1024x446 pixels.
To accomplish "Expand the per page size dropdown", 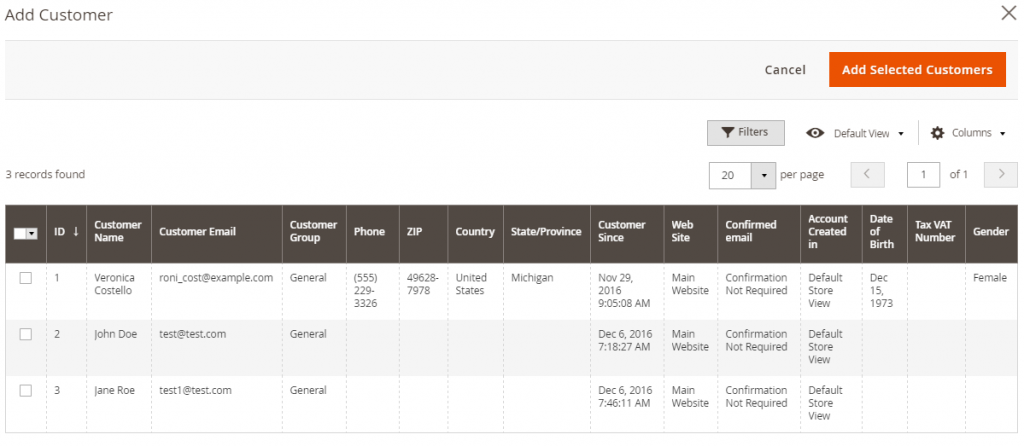I will point(763,175).
